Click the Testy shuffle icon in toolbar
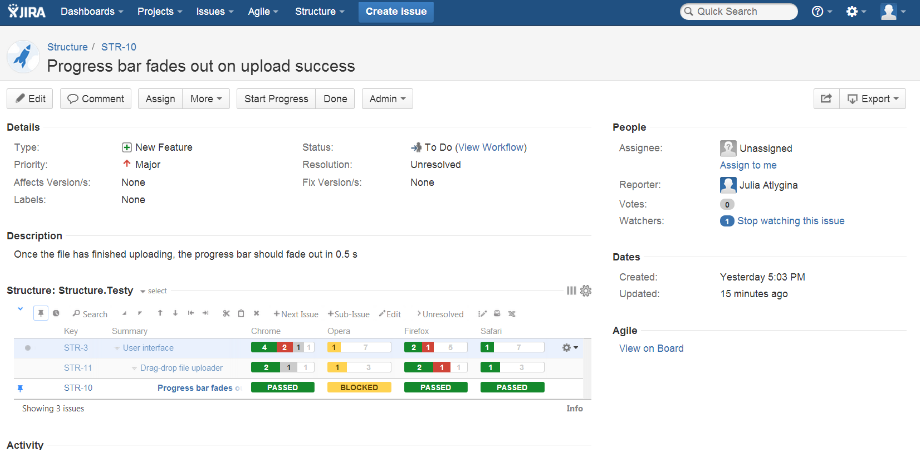Image resolution: width=920 pixels, height=450 pixels. pyautogui.click(x=512, y=313)
